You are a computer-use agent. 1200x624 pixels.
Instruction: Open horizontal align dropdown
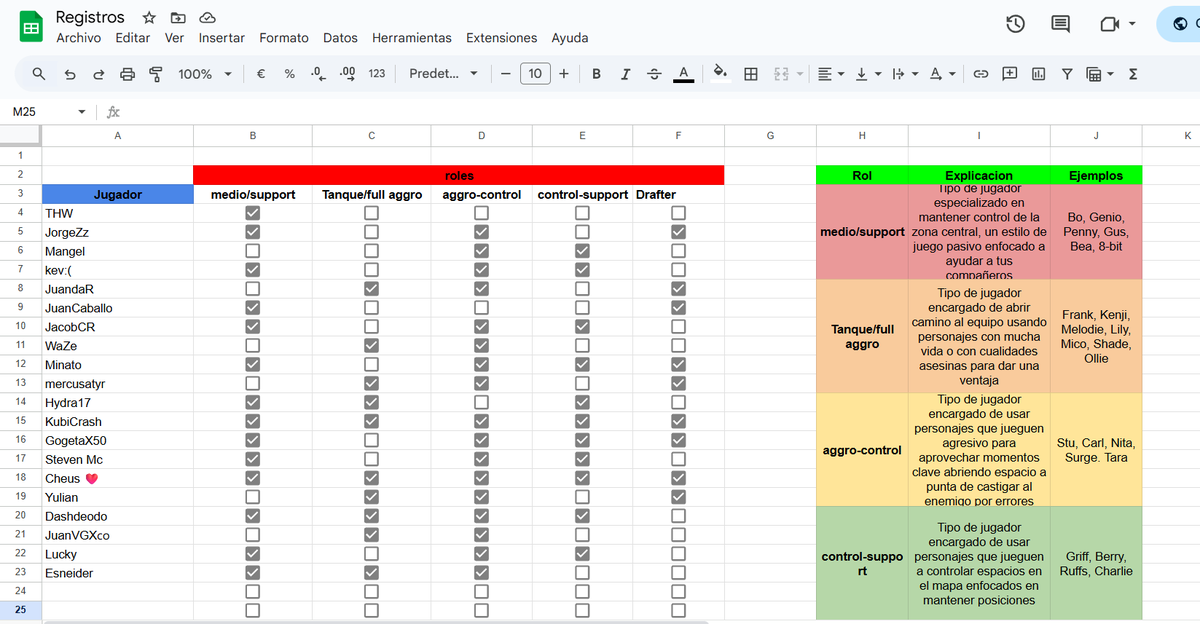pyautogui.click(x=829, y=74)
